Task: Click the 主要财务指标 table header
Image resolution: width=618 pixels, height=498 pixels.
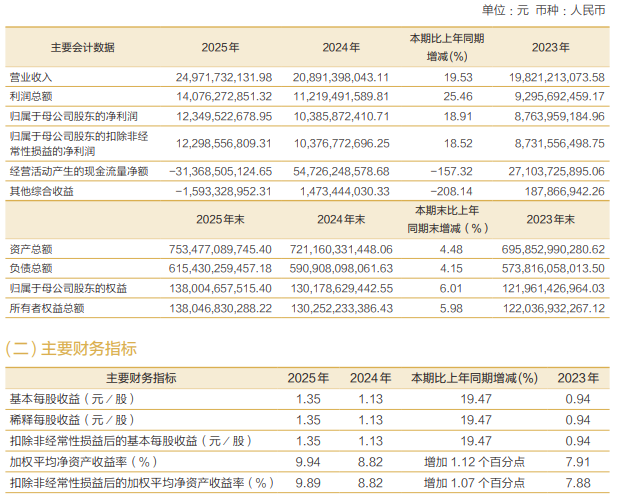Action: pos(141,378)
